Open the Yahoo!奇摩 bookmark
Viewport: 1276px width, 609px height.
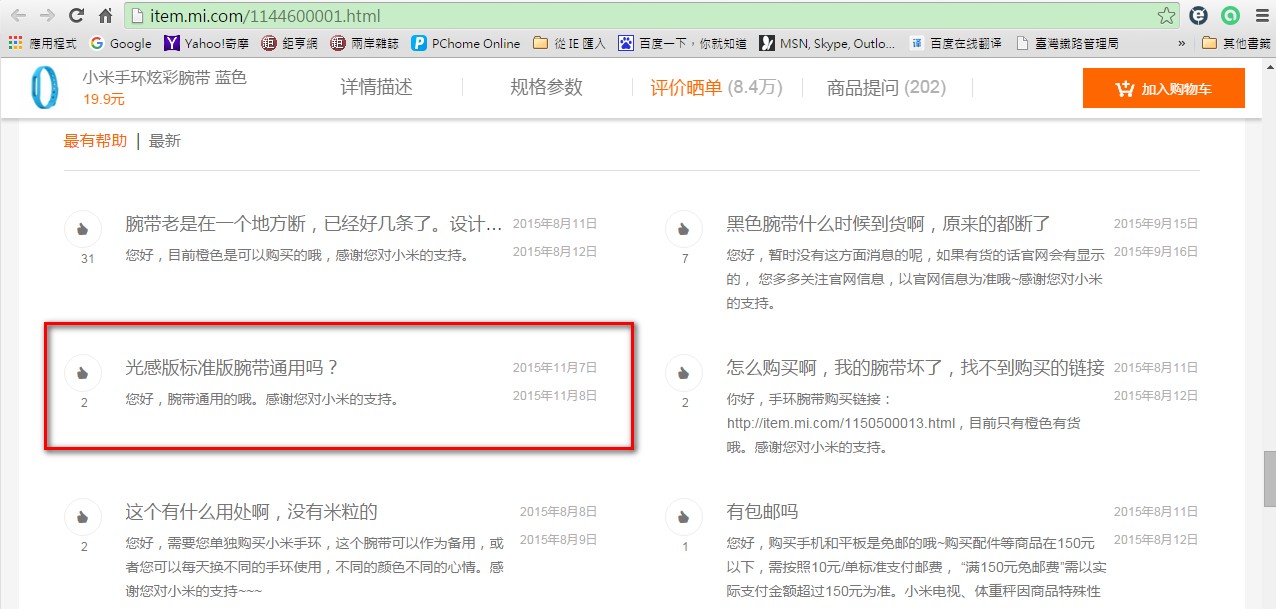tap(207, 43)
